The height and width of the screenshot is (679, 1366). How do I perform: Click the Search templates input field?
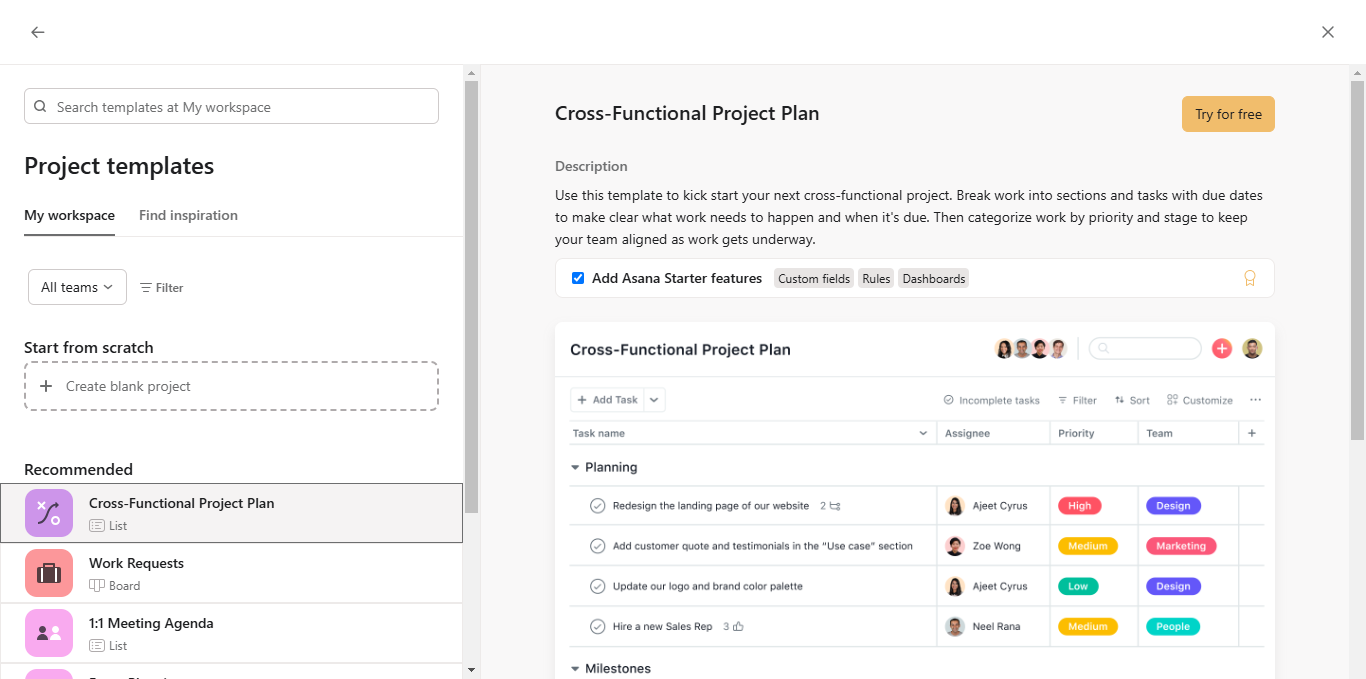click(x=231, y=107)
